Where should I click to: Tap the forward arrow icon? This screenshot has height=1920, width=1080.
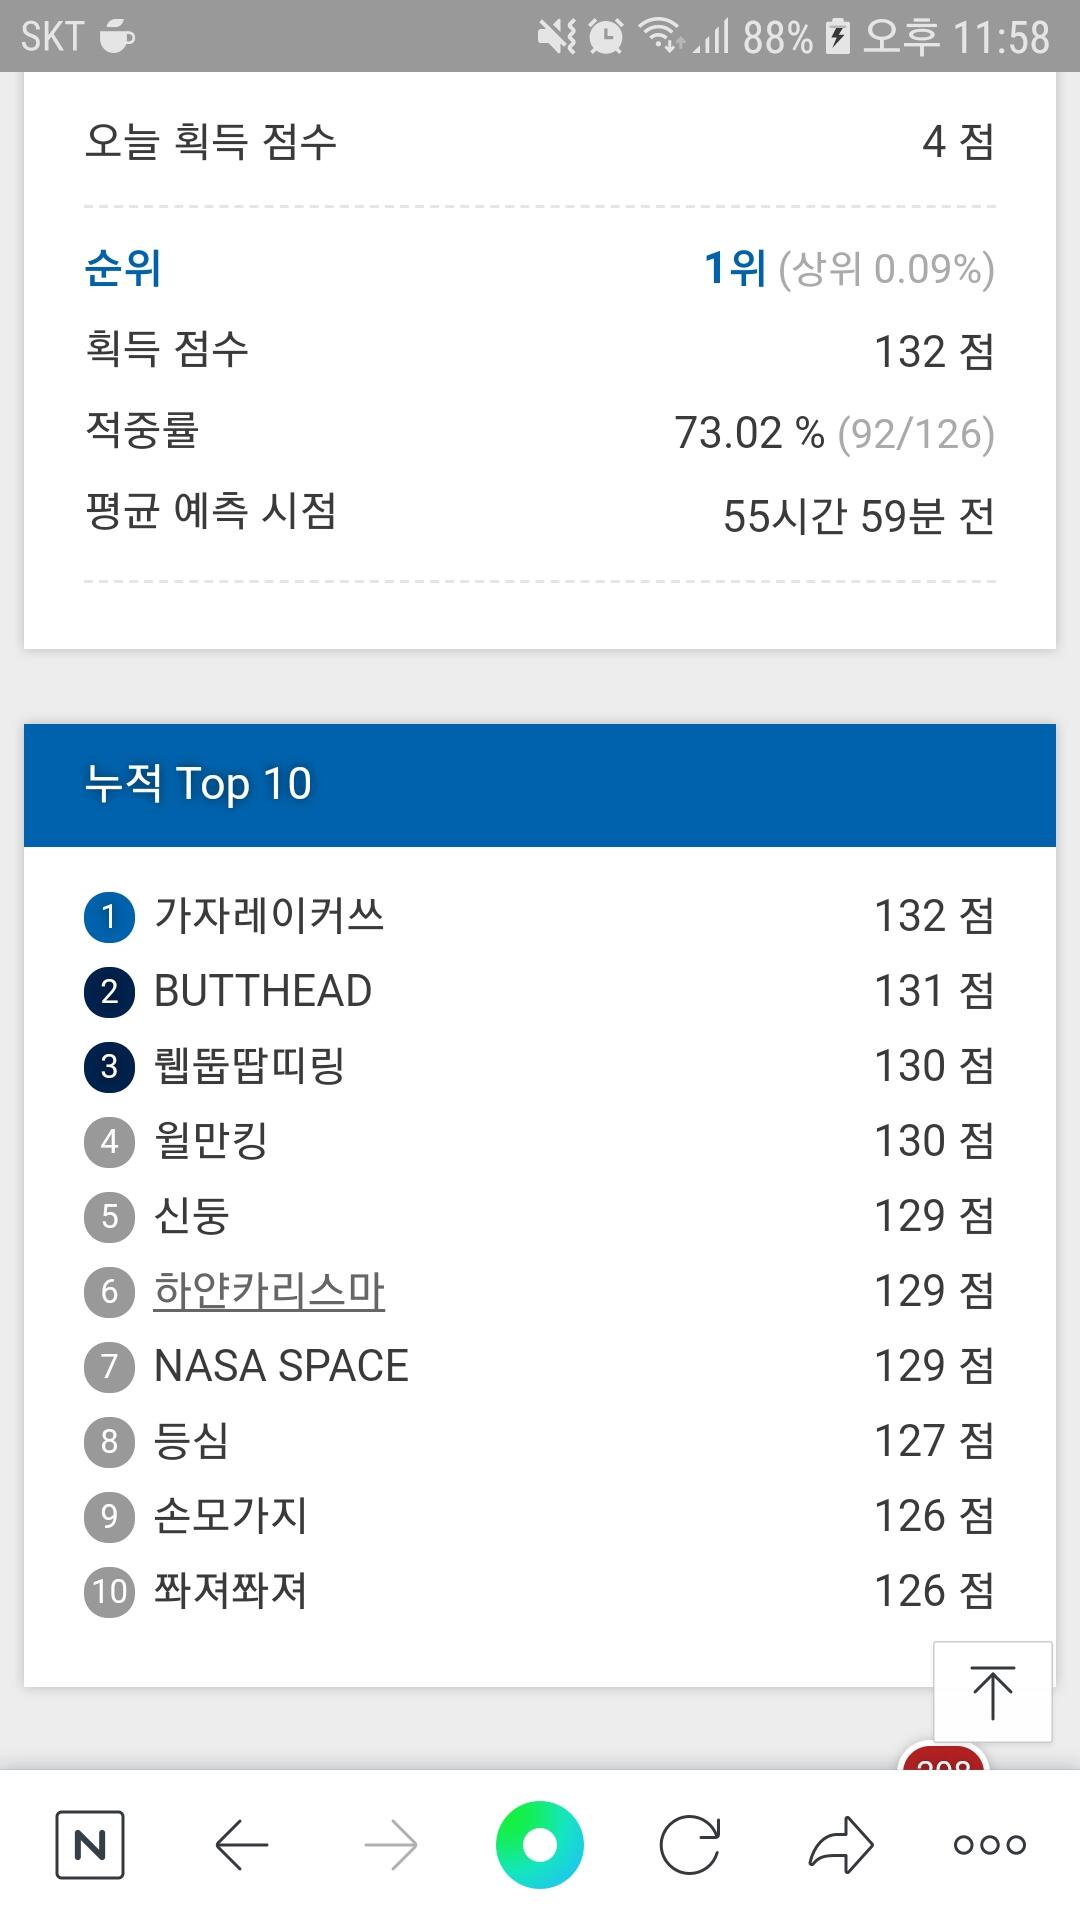pyautogui.click(x=391, y=1844)
